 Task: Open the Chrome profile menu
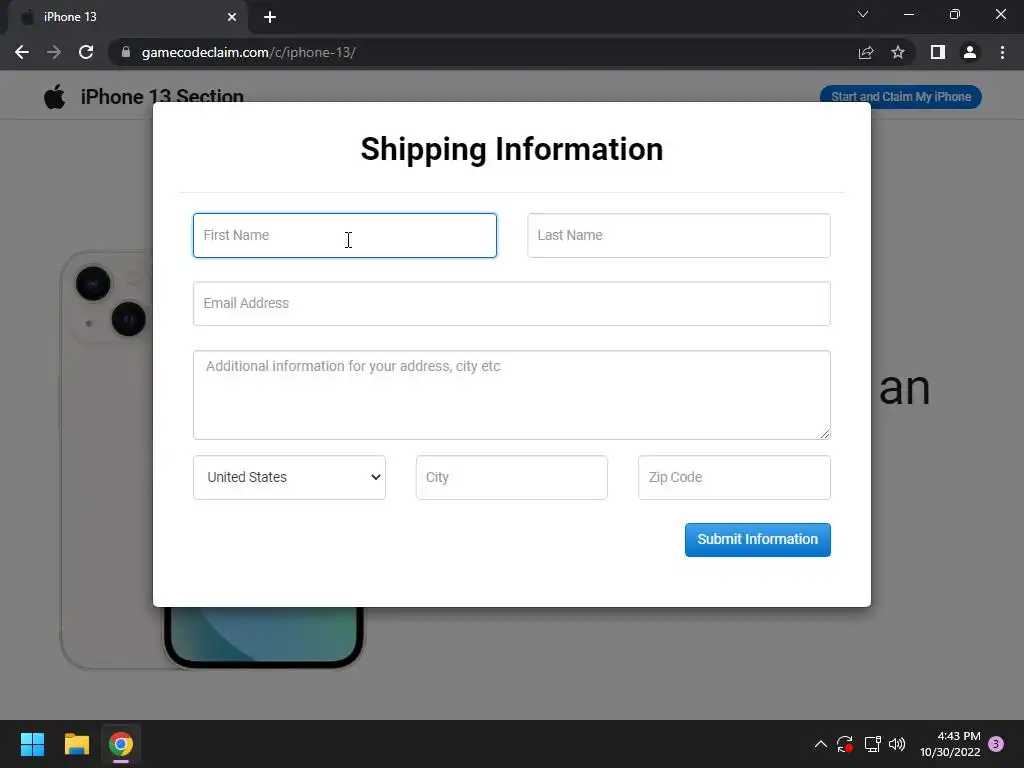970,52
